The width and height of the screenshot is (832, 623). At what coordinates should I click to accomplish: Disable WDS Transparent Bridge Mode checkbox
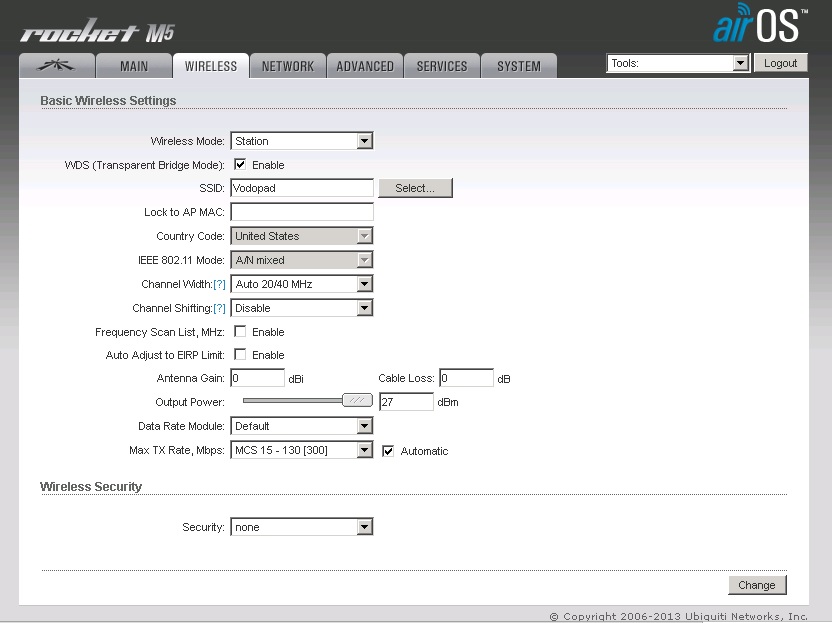(240, 165)
